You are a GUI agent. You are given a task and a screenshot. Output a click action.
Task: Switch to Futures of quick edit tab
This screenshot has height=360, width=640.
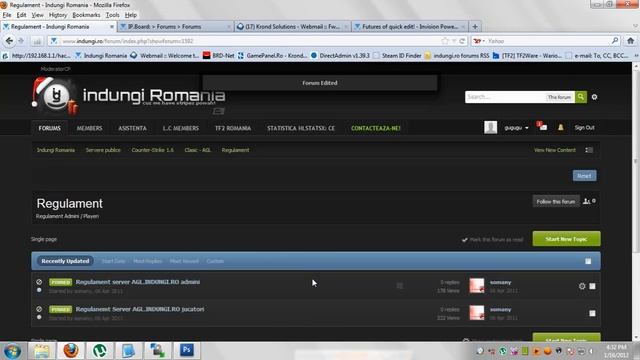pyautogui.click(x=410, y=27)
